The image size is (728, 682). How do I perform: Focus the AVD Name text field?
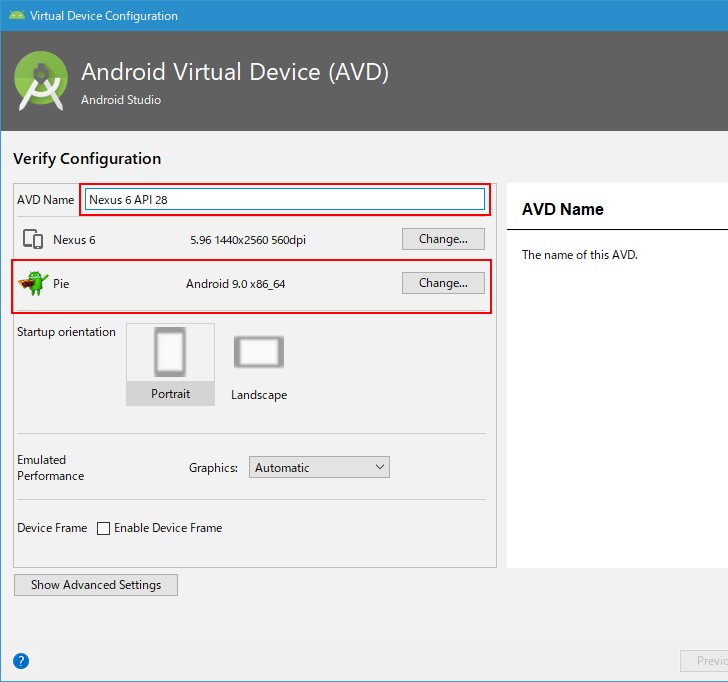click(285, 200)
